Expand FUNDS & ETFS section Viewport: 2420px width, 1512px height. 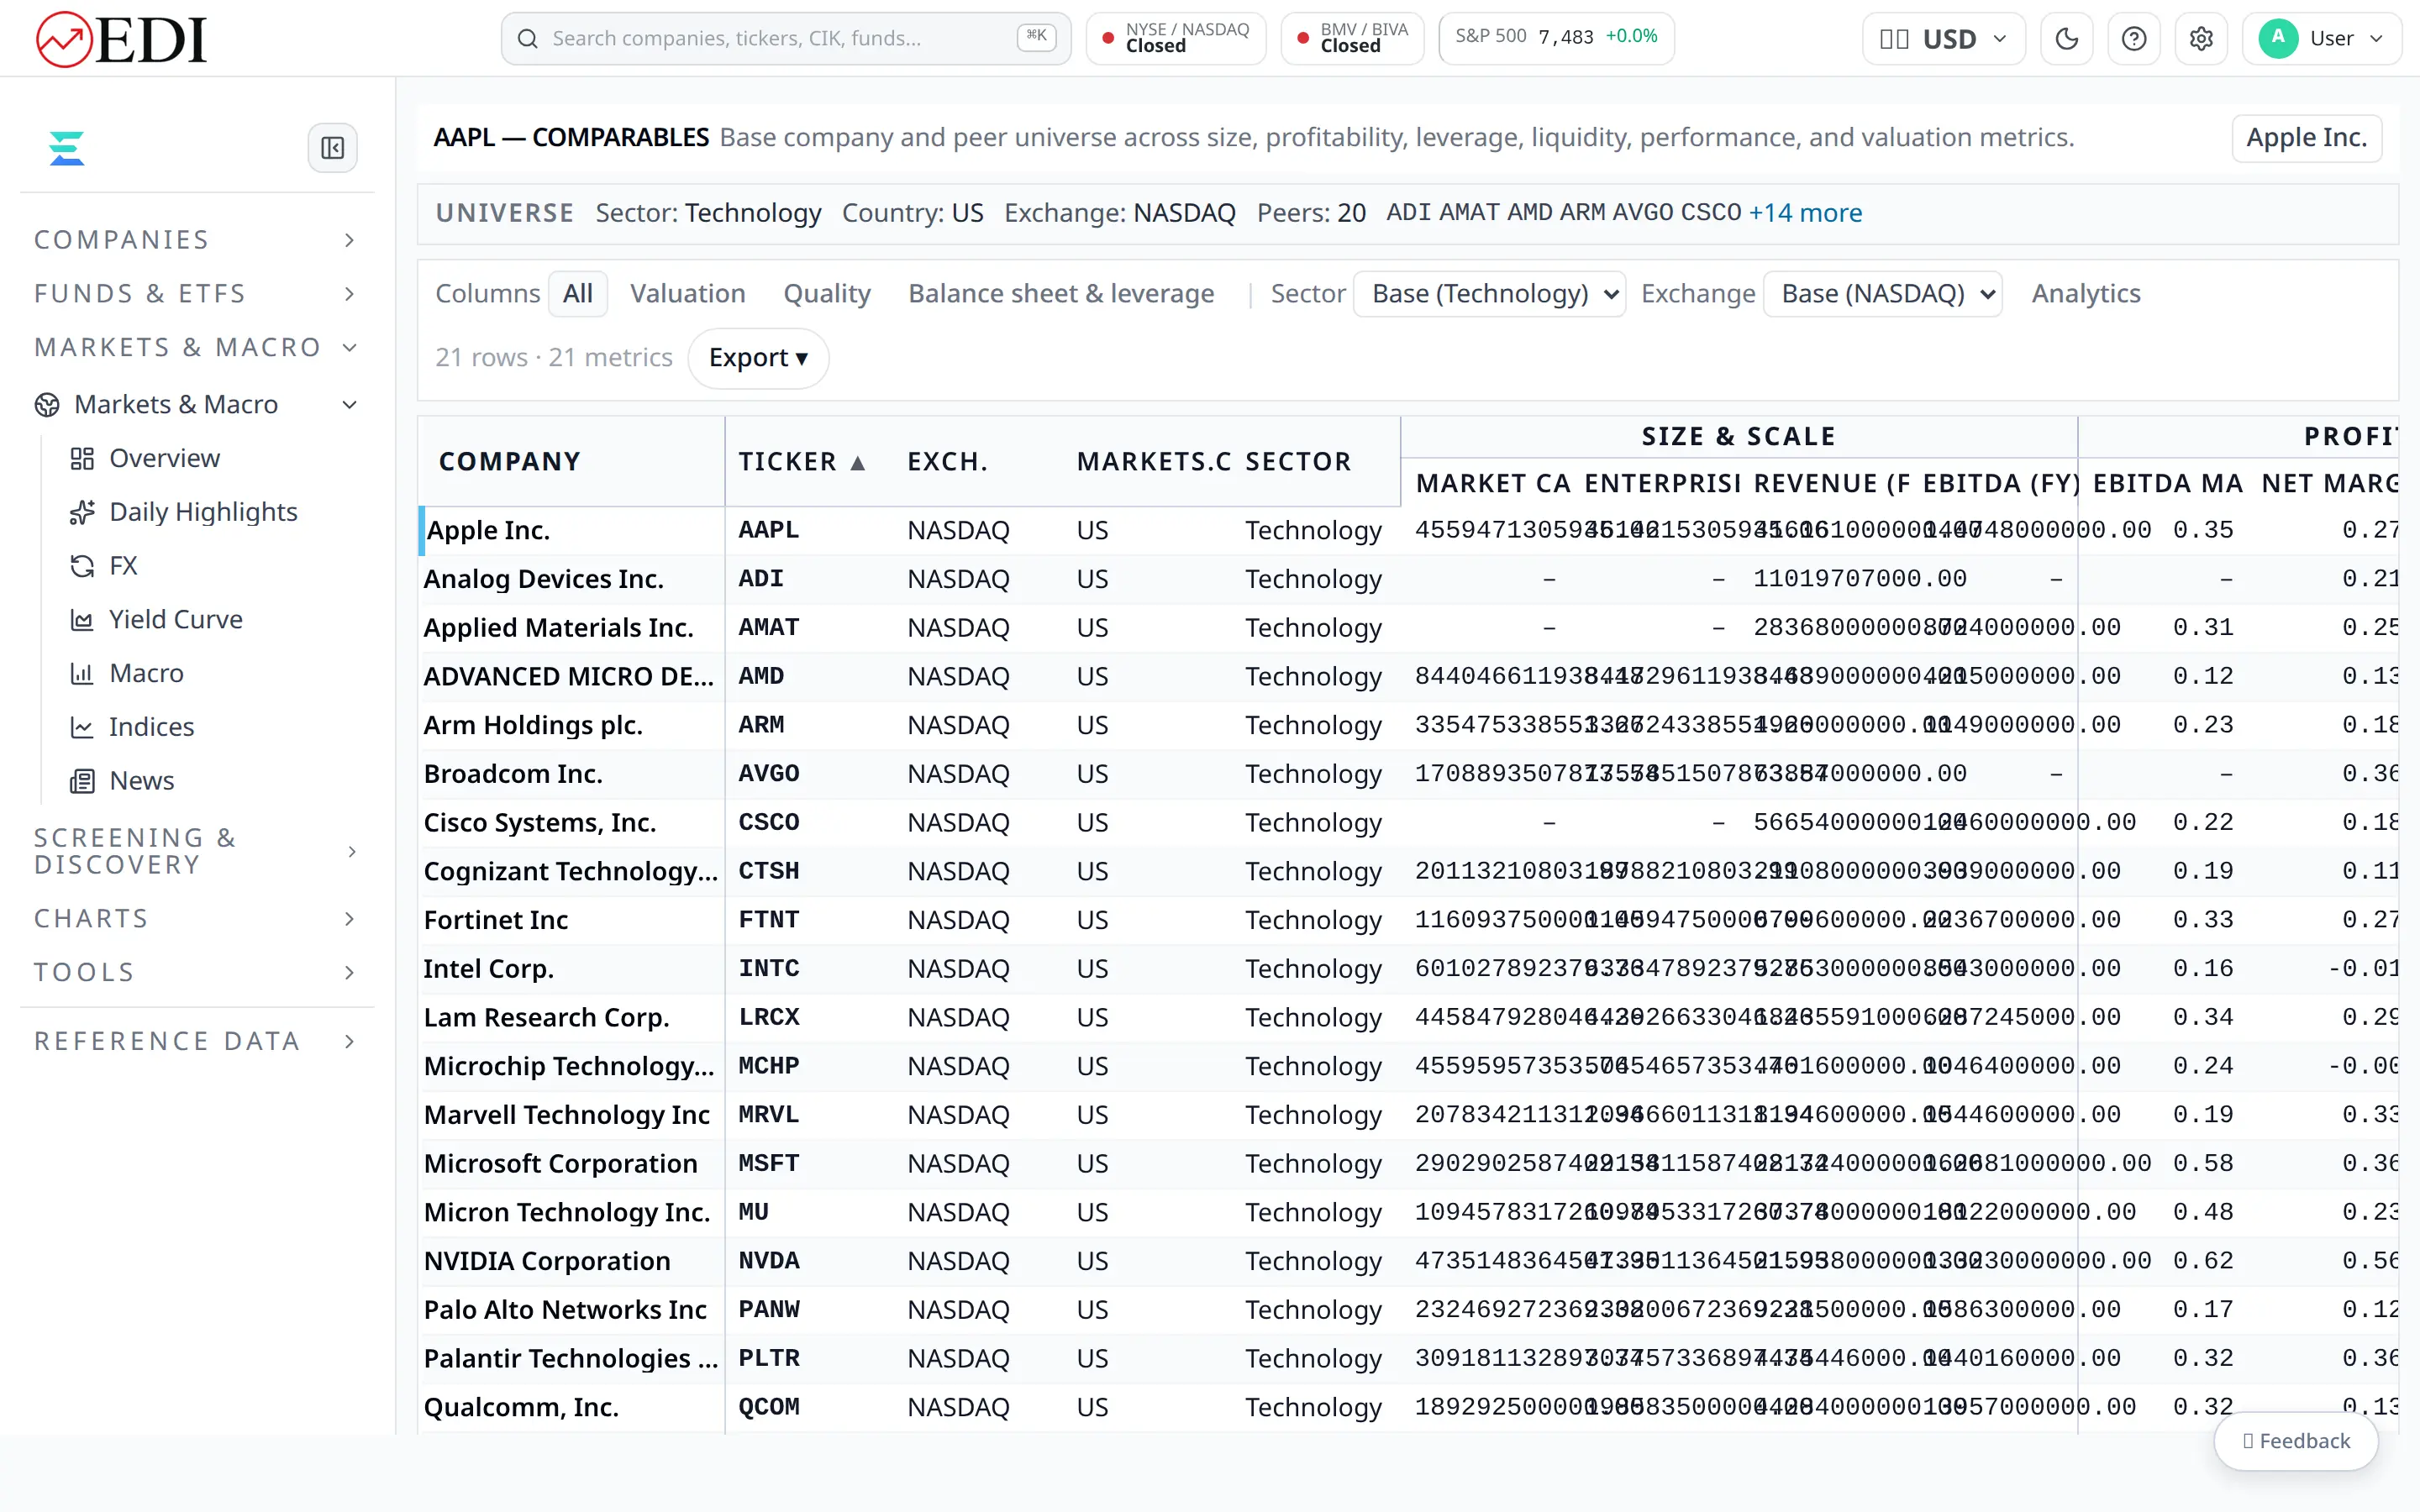197,294
